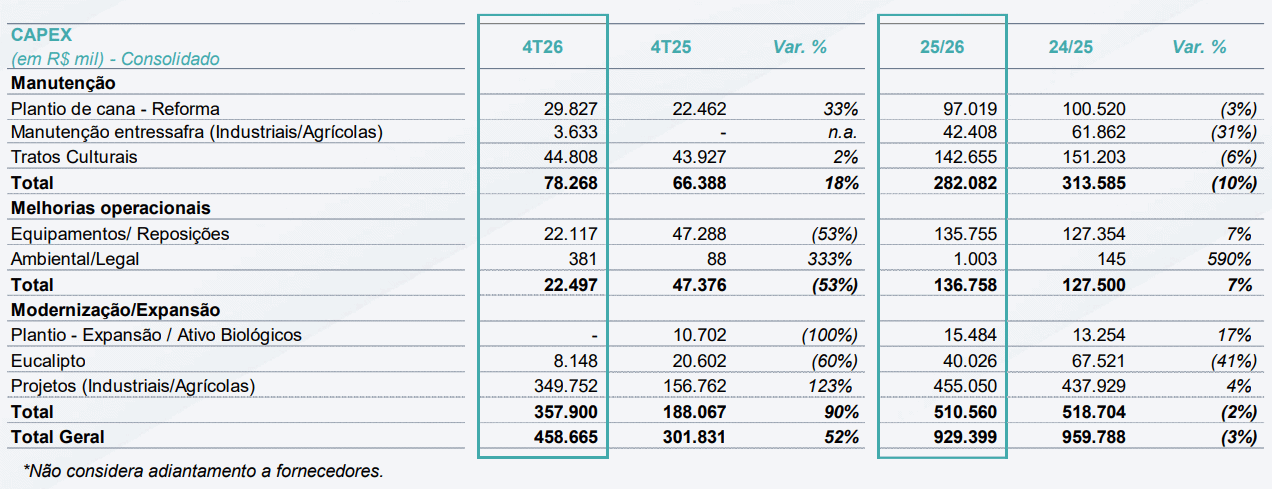
Task: Click the Equipamentos/ Reposições row label
Action: pos(120,234)
